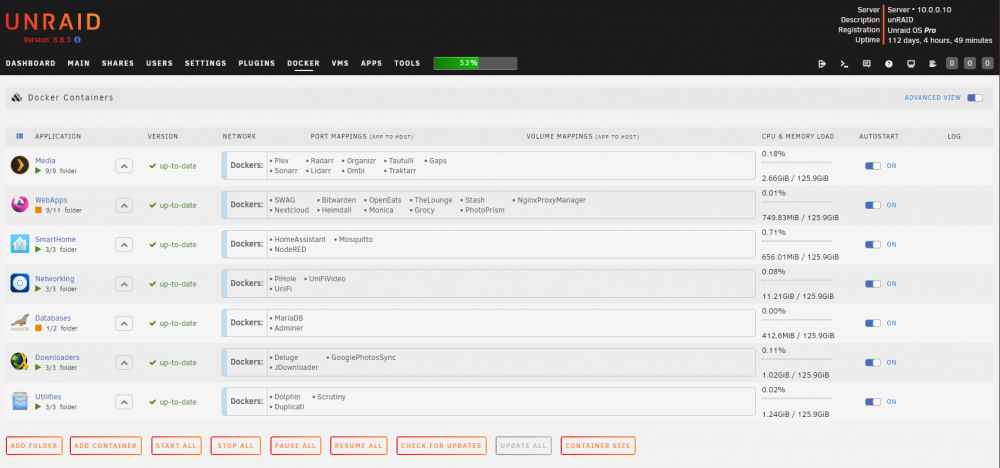This screenshot has width=1000, height=468.
Task: Open the Apps tab
Action: click(x=371, y=64)
